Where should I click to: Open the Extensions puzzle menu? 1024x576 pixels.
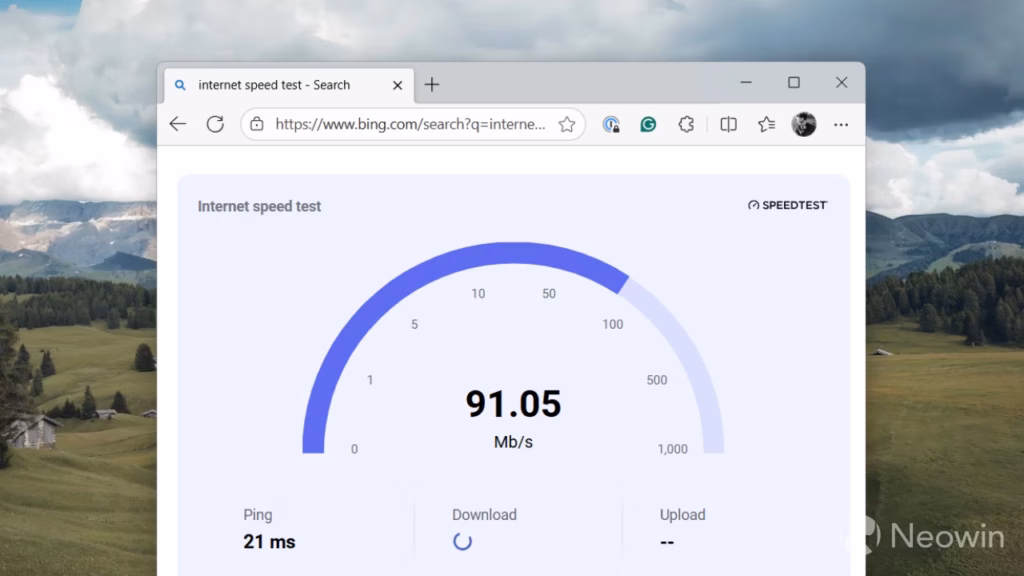point(686,124)
